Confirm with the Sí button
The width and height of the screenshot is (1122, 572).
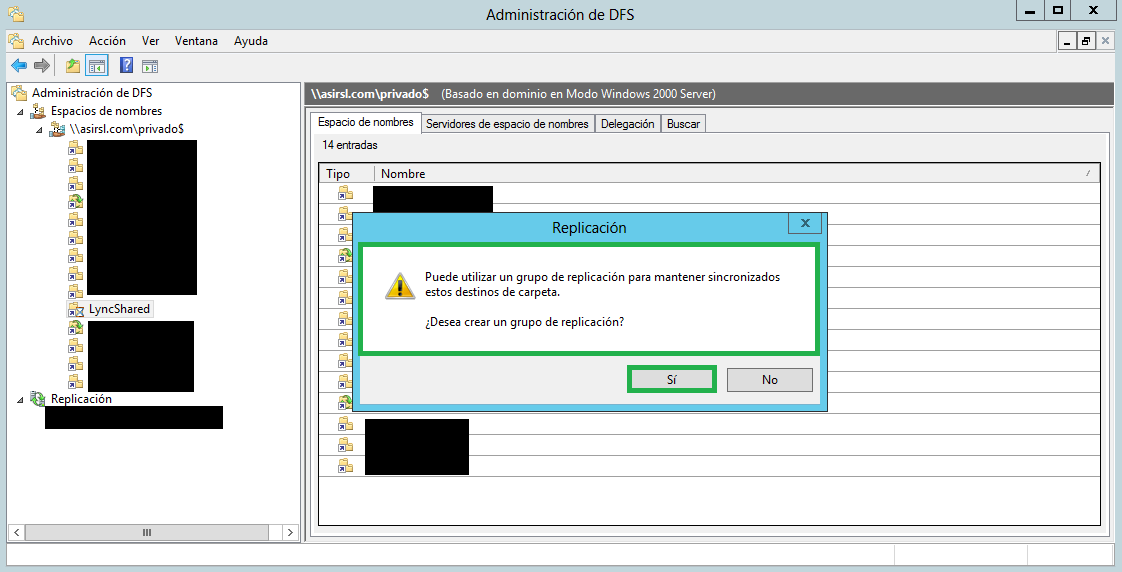click(x=671, y=379)
